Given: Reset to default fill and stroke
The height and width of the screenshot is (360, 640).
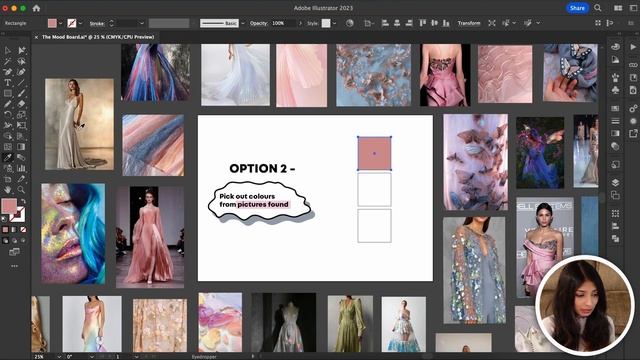Looking at the screenshot, I should point(4,219).
